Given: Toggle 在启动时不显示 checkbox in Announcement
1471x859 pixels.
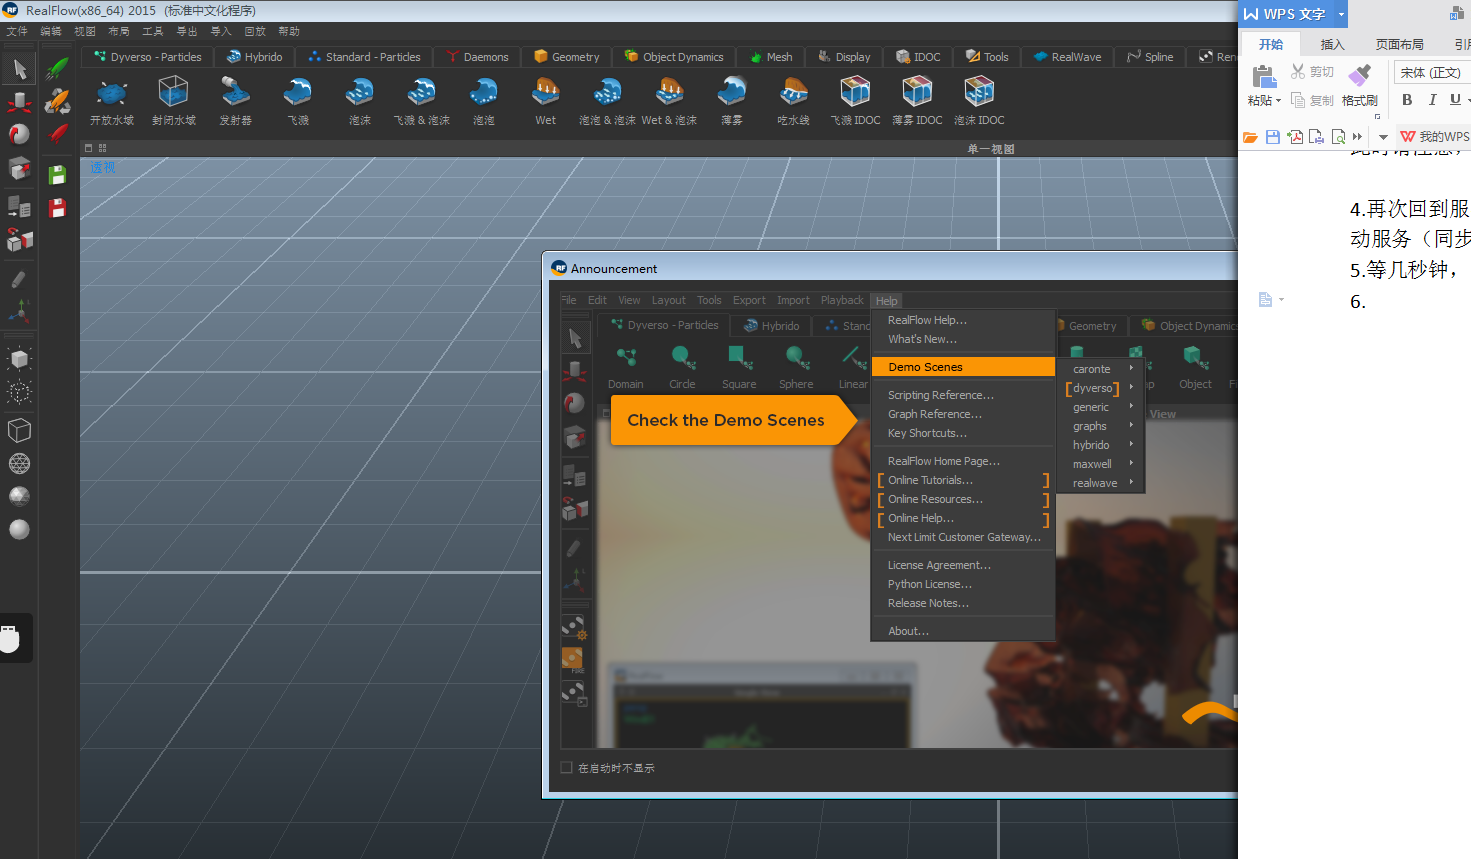Looking at the screenshot, I should click(566, 768).
